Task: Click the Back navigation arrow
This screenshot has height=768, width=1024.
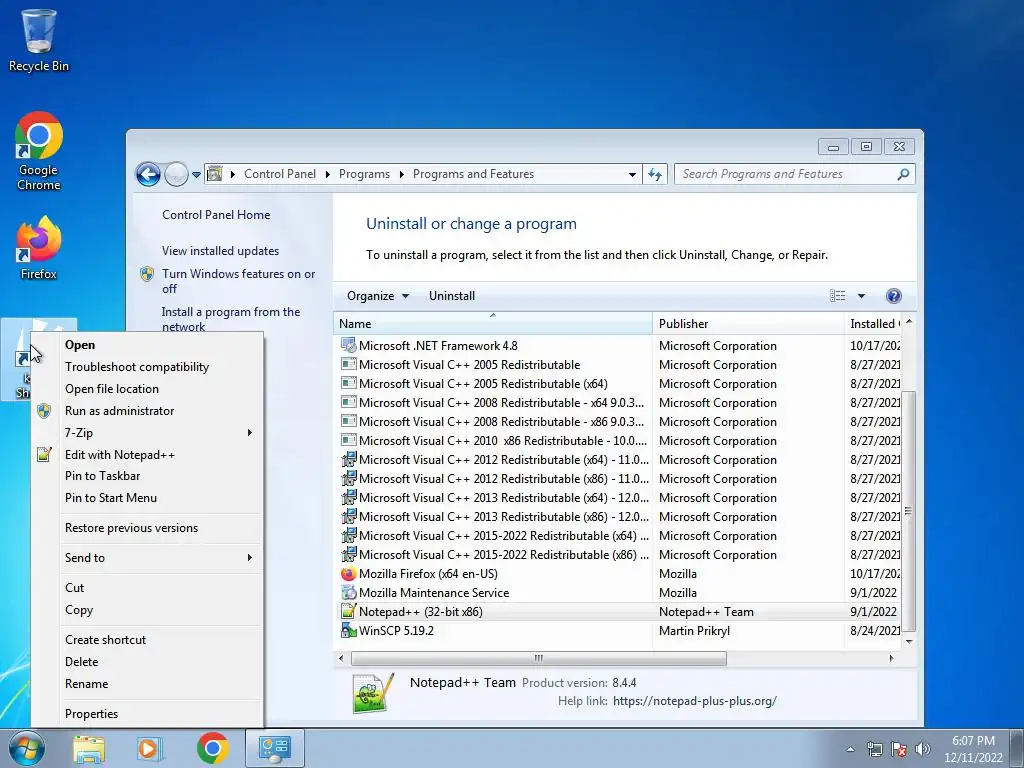Action: (x=148, y=174)
